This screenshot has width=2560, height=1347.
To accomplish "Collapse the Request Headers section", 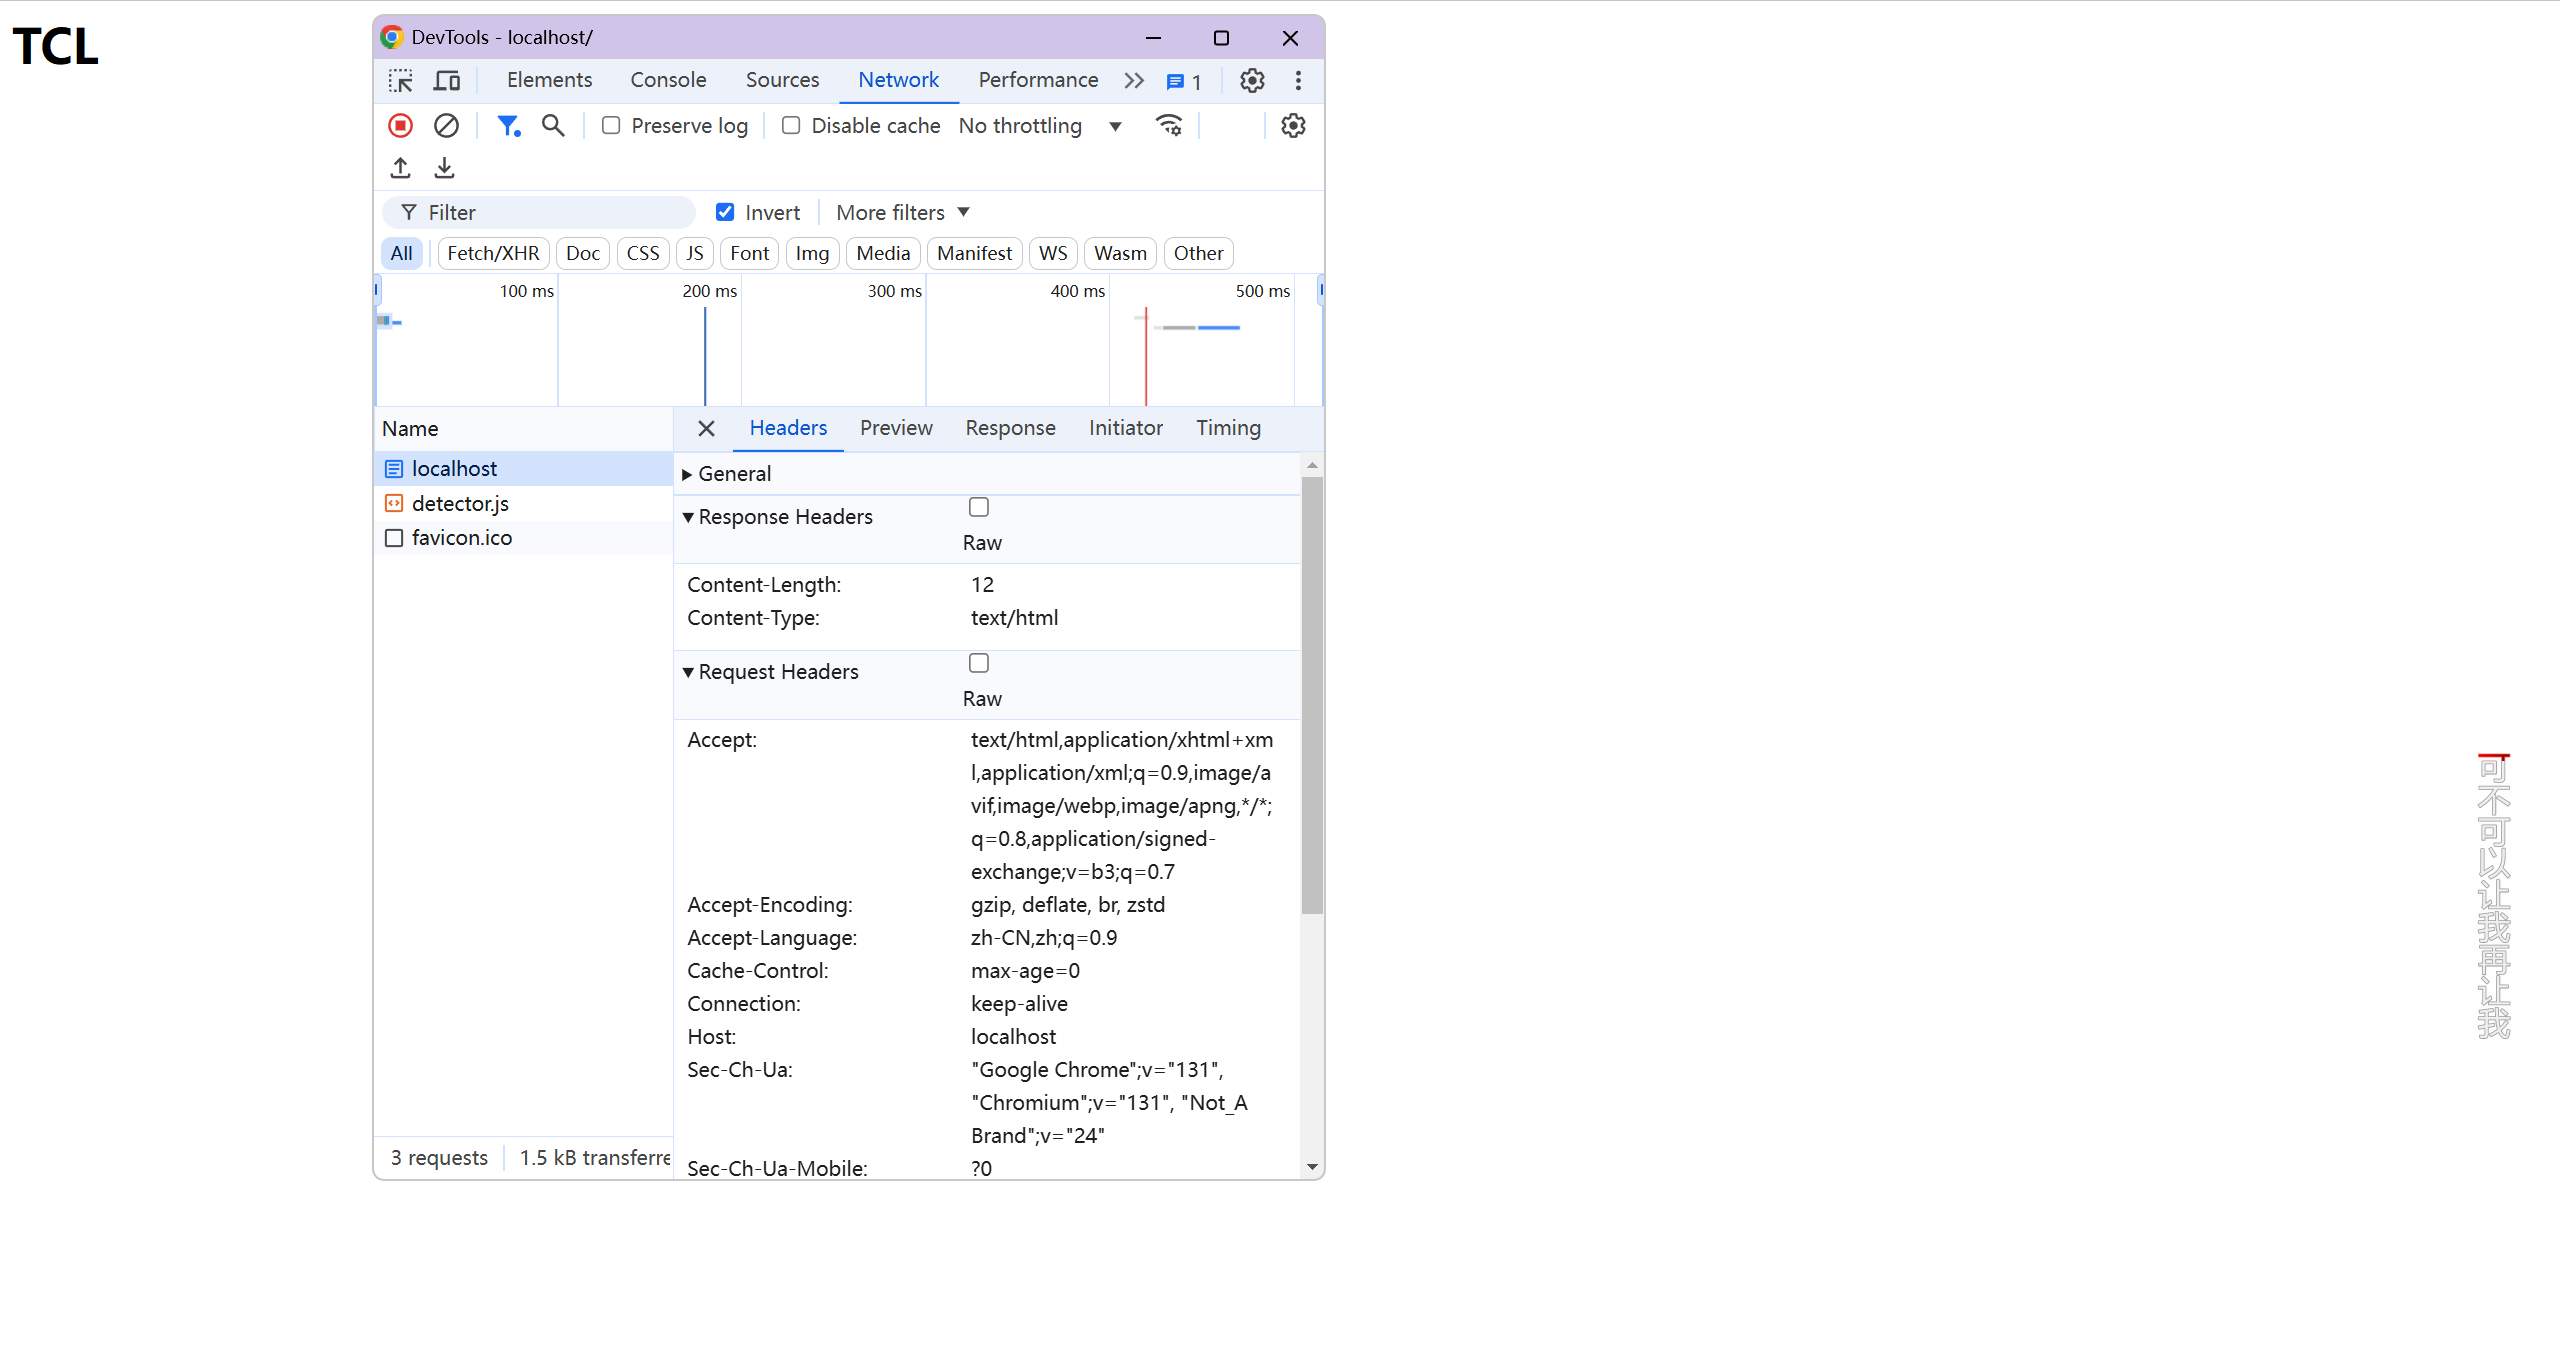I will pos(770,672).
